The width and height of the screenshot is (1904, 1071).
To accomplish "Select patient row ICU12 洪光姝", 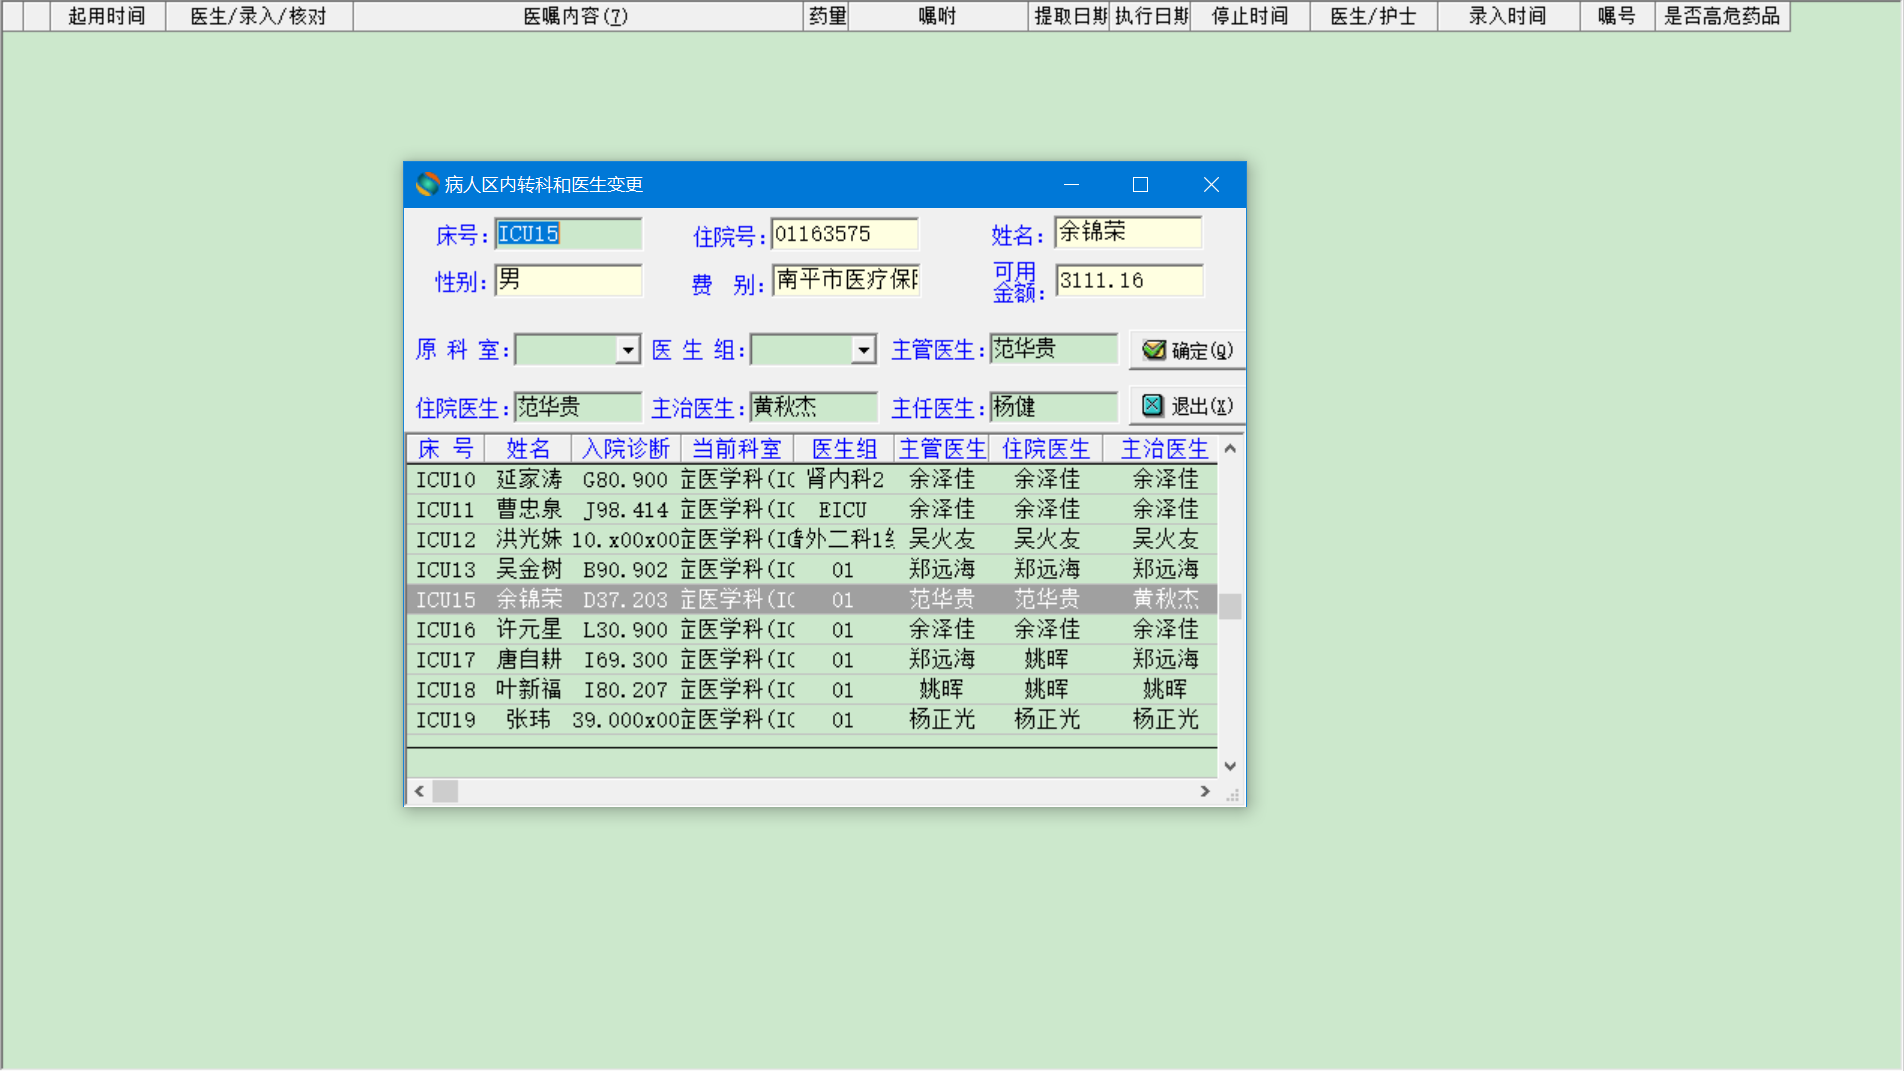I will 812,540.
